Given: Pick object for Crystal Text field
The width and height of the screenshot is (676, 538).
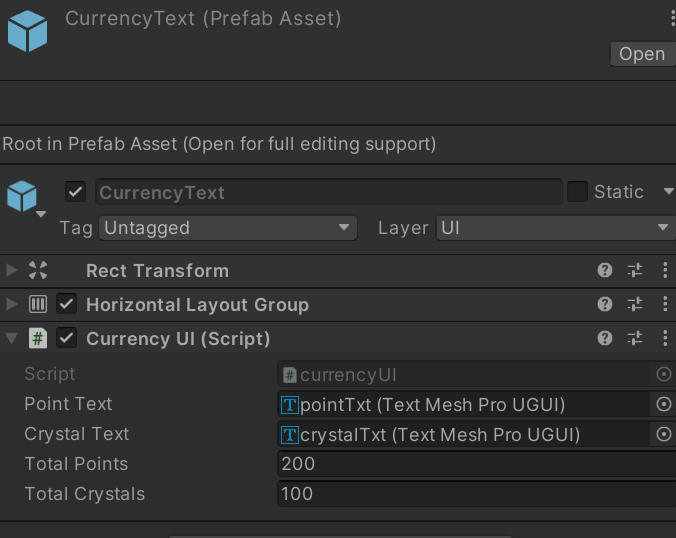Looking at the screenshot, I should point(663,434).
